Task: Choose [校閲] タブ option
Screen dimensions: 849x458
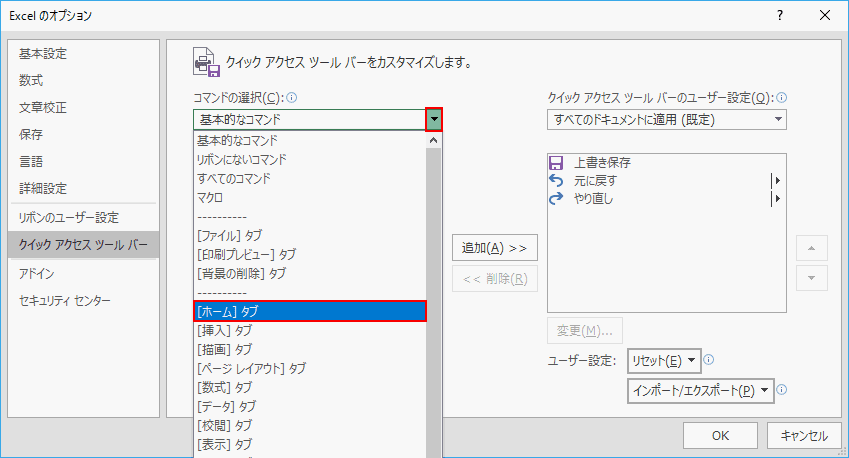Action: click(x=310, y=425)
